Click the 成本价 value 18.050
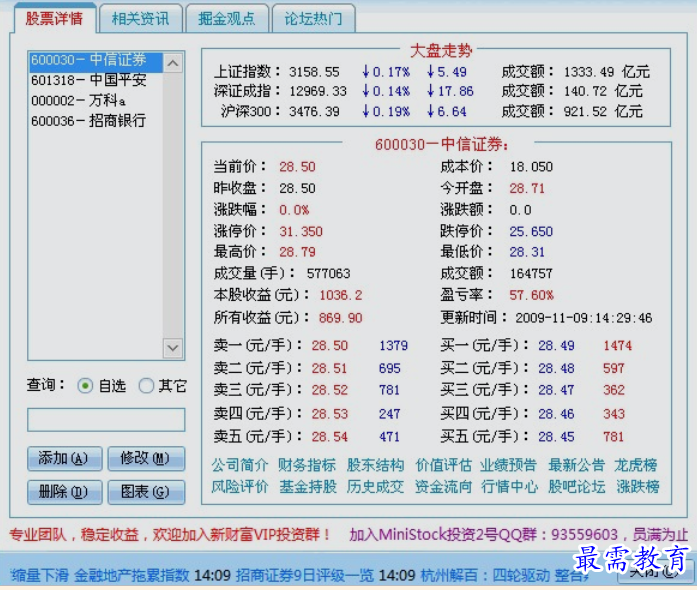The height and width of the screenshot is (590, 697). [531, 167]
